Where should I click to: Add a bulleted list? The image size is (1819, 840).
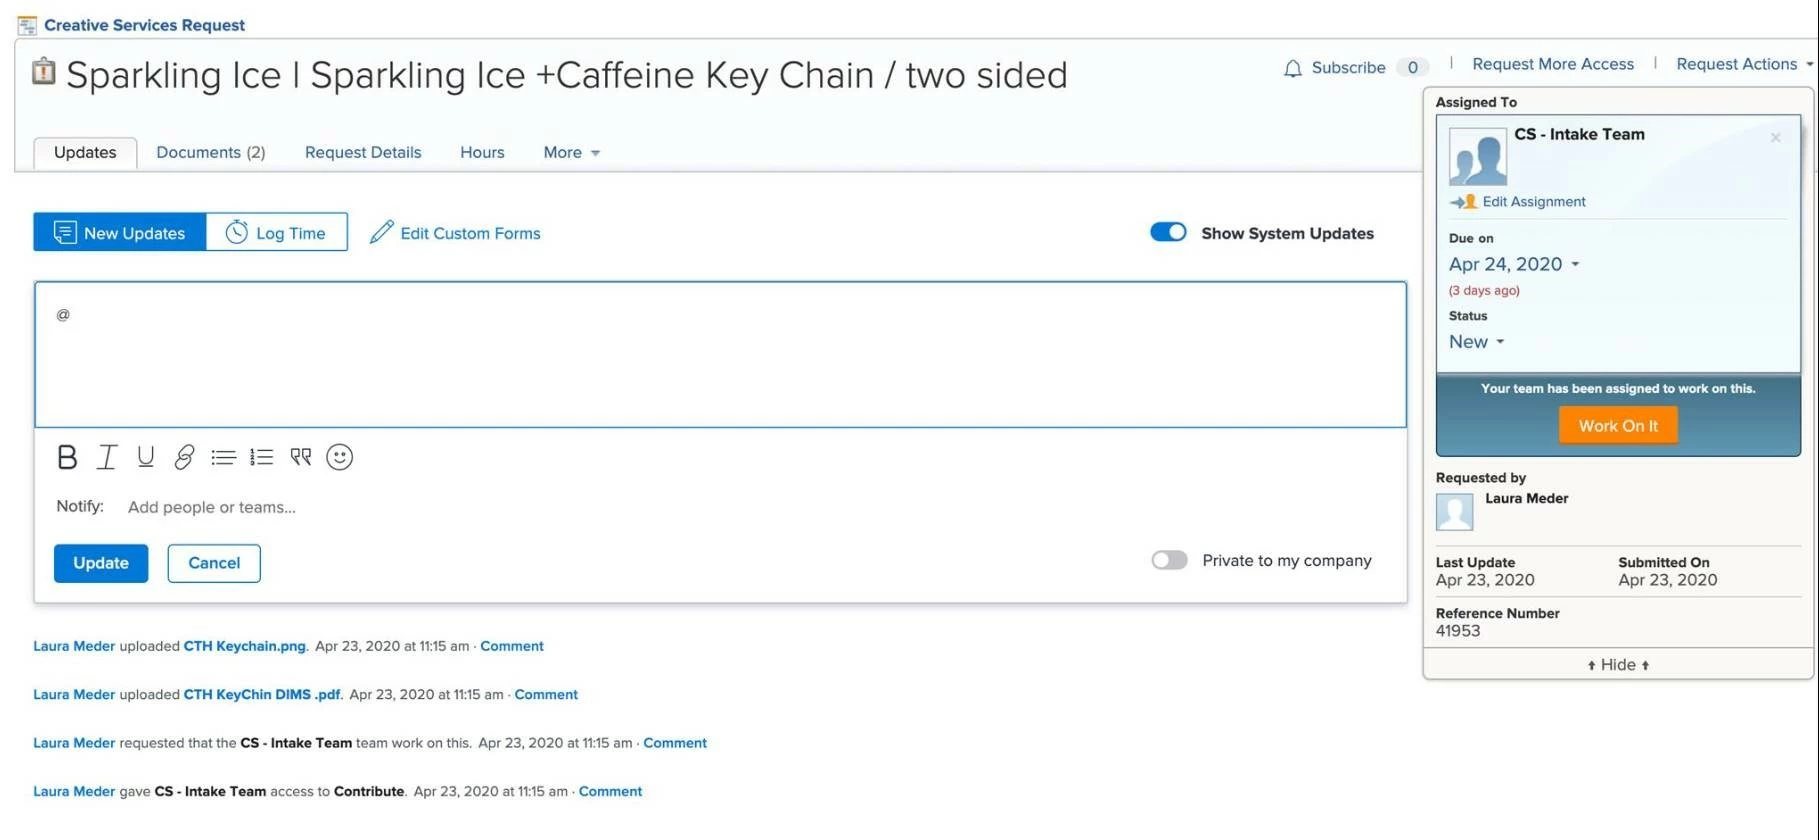223,457
